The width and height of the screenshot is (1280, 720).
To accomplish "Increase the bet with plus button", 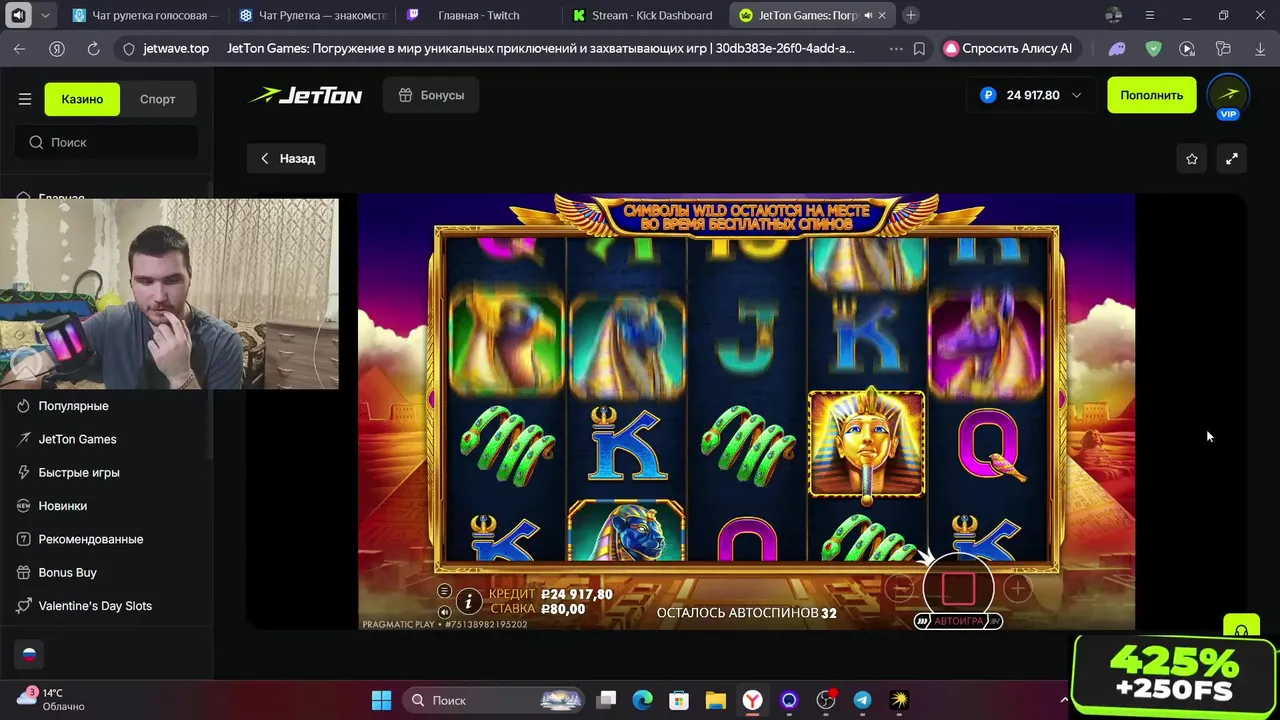I will [1017, 589].
